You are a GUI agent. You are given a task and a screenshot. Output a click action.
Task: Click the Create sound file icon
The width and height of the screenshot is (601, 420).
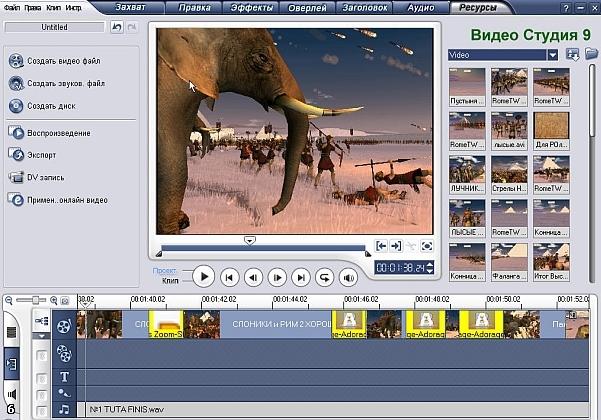(x=16, y=83)
